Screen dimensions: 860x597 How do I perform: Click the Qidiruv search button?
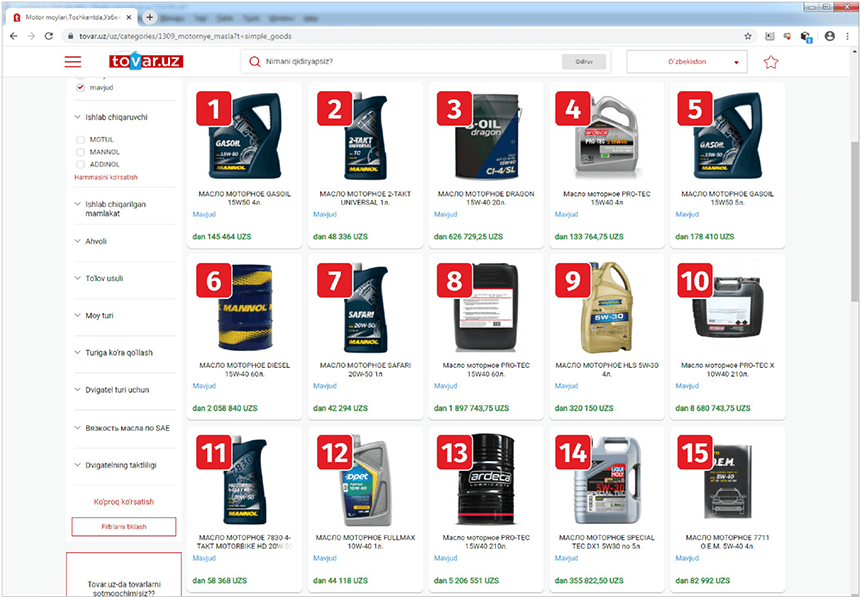coord(584,61)
